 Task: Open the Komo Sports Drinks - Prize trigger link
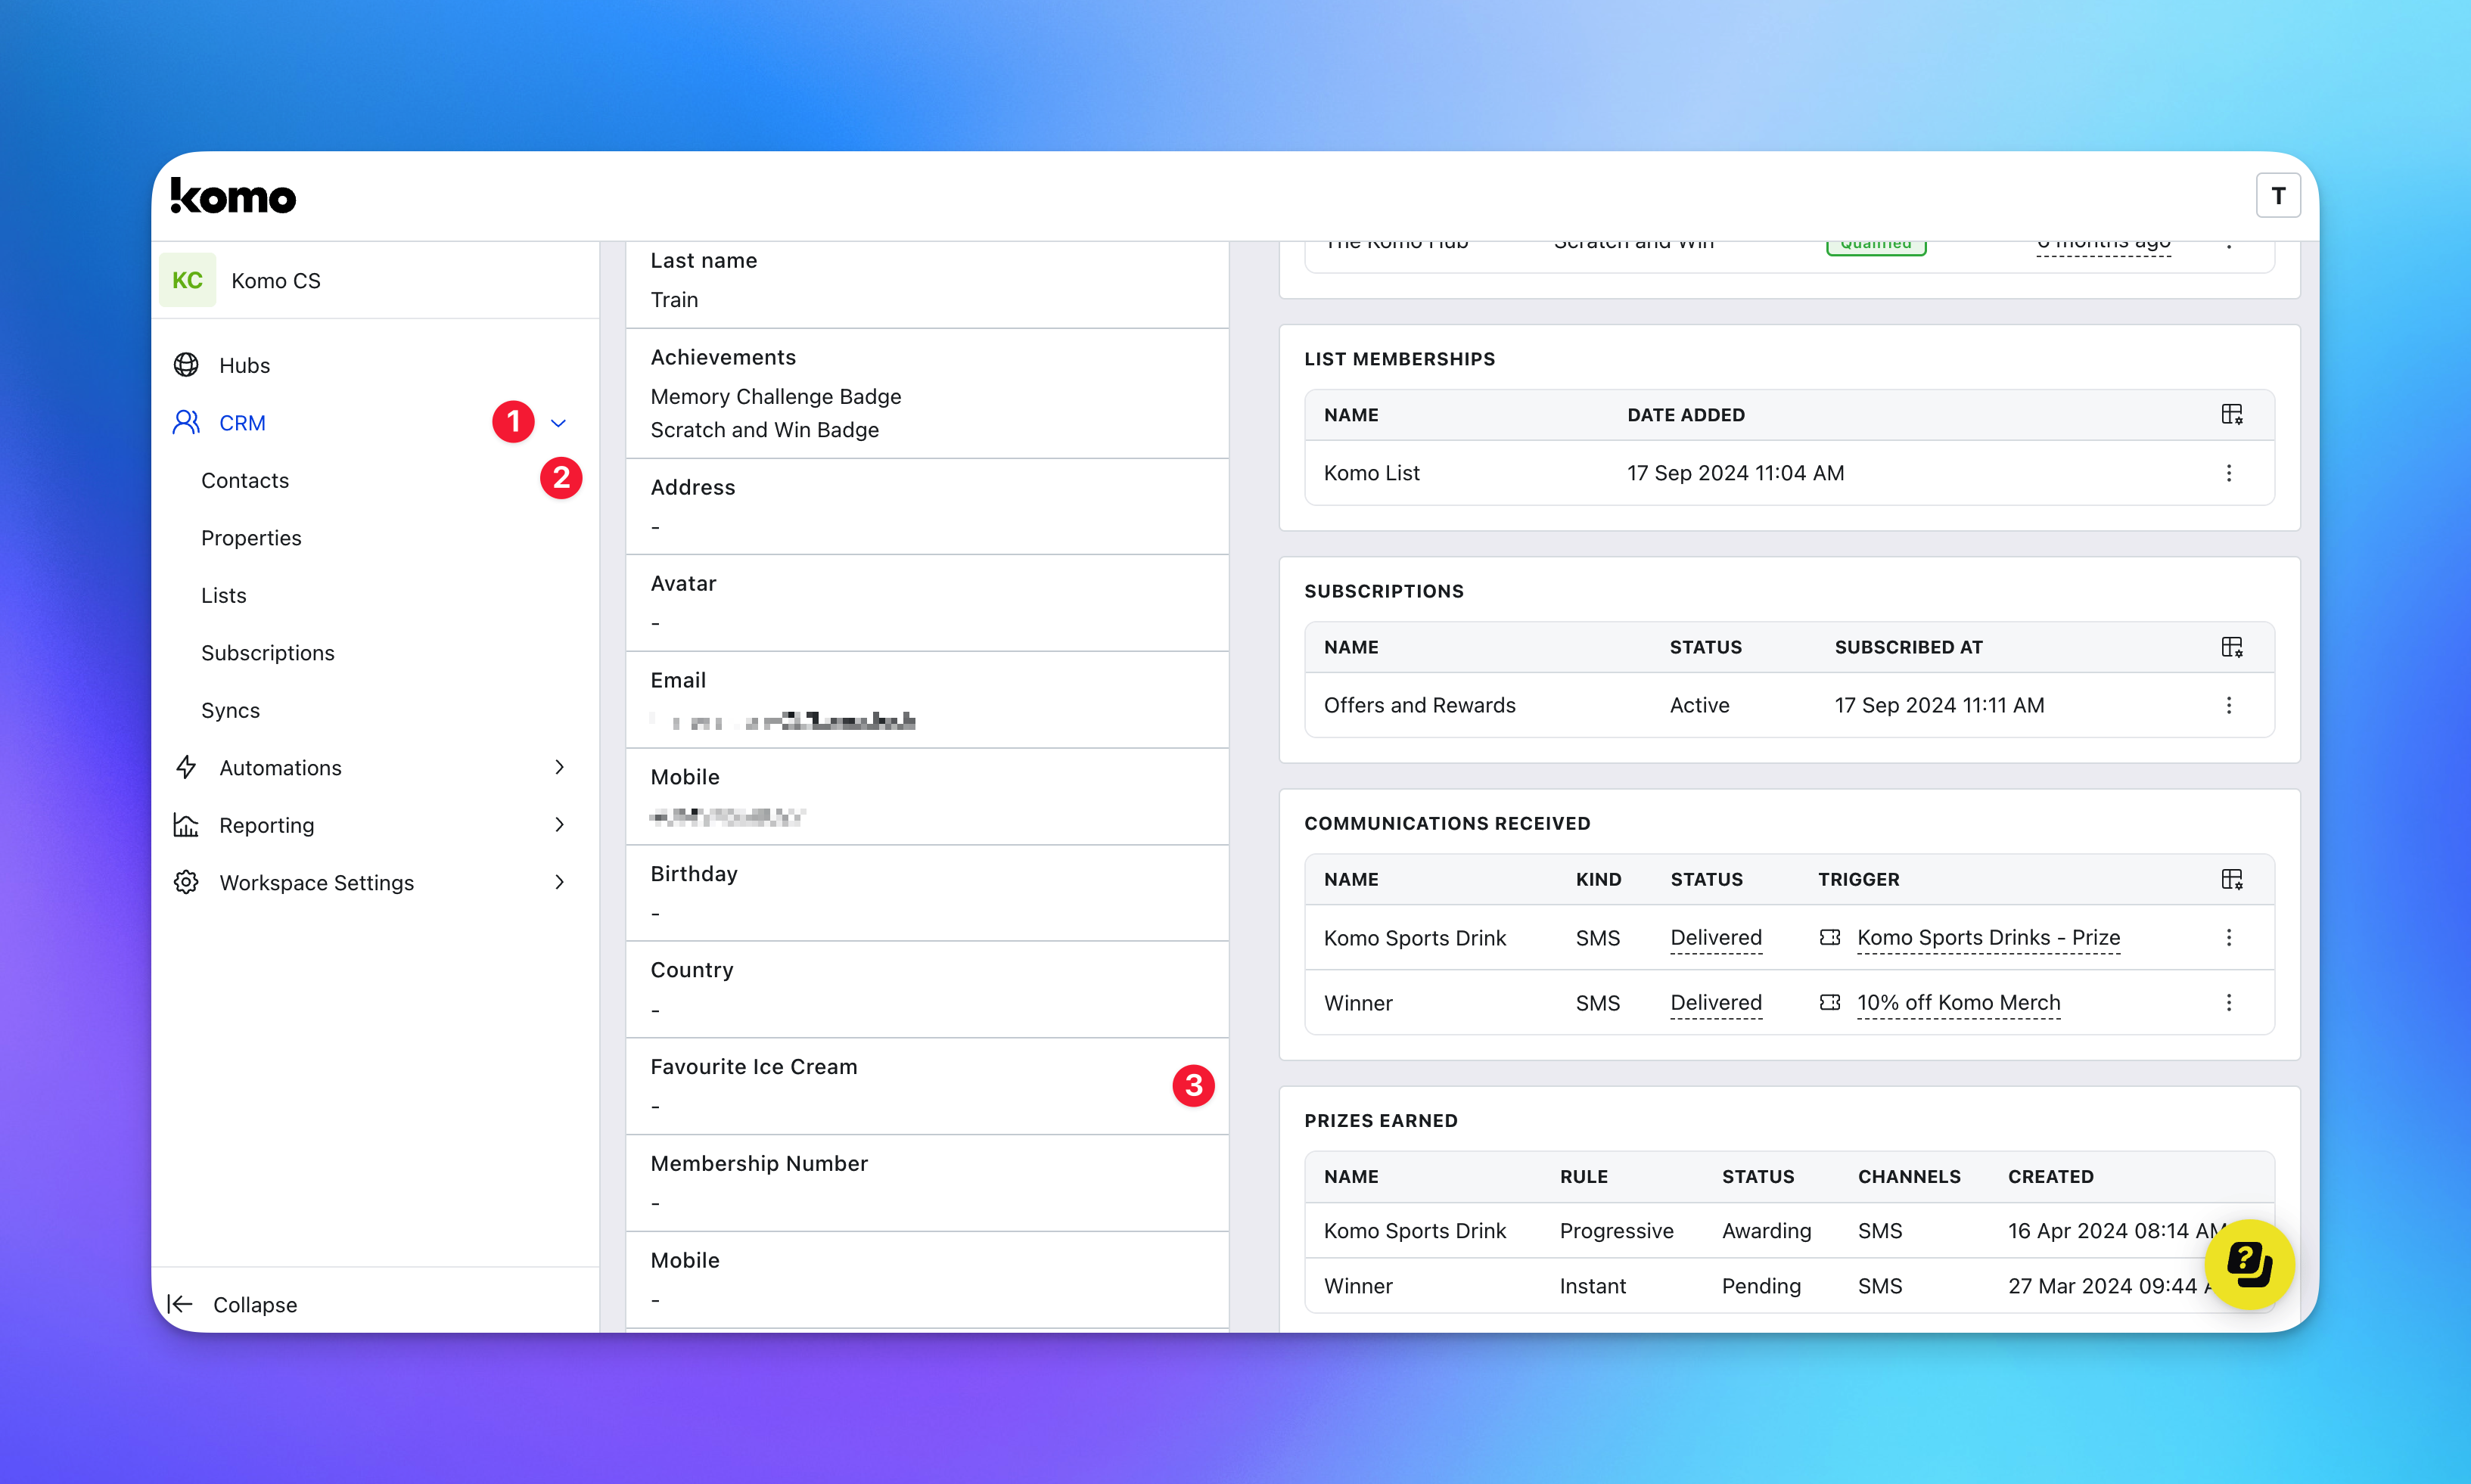(1987, 937)
